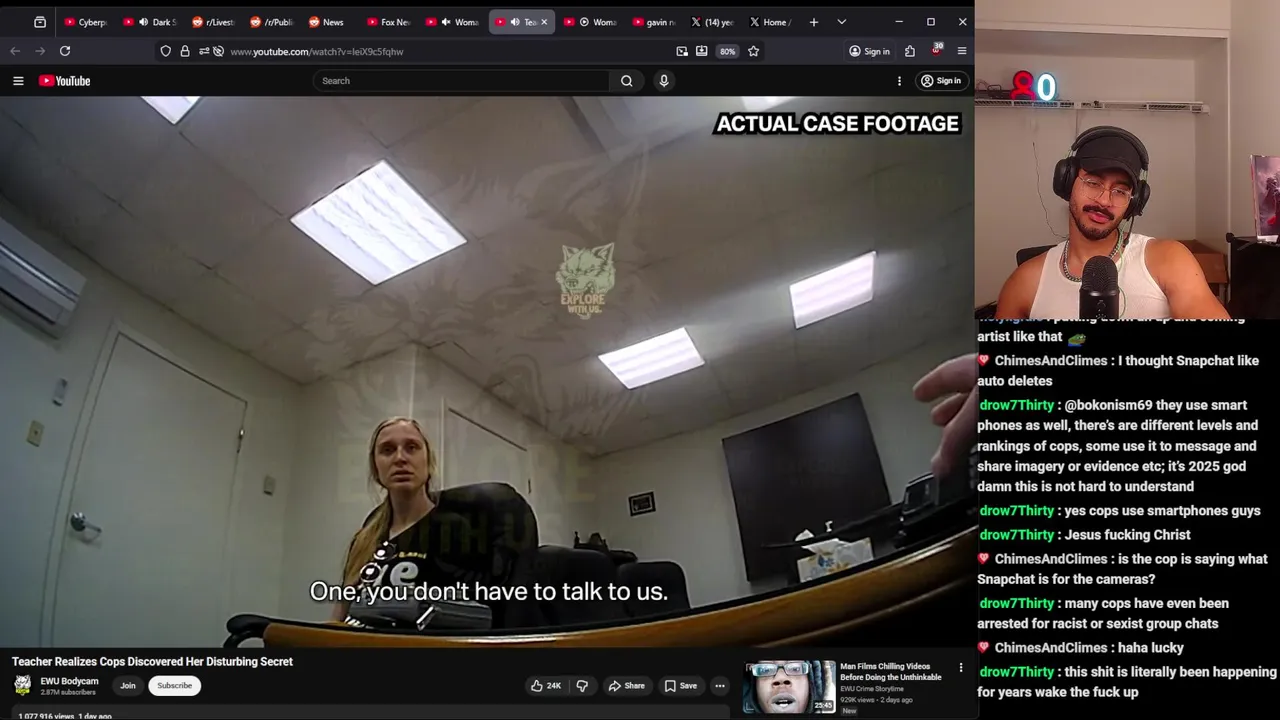Minimize the browser window
This screenshot has width=1280, height=720.
899,22
